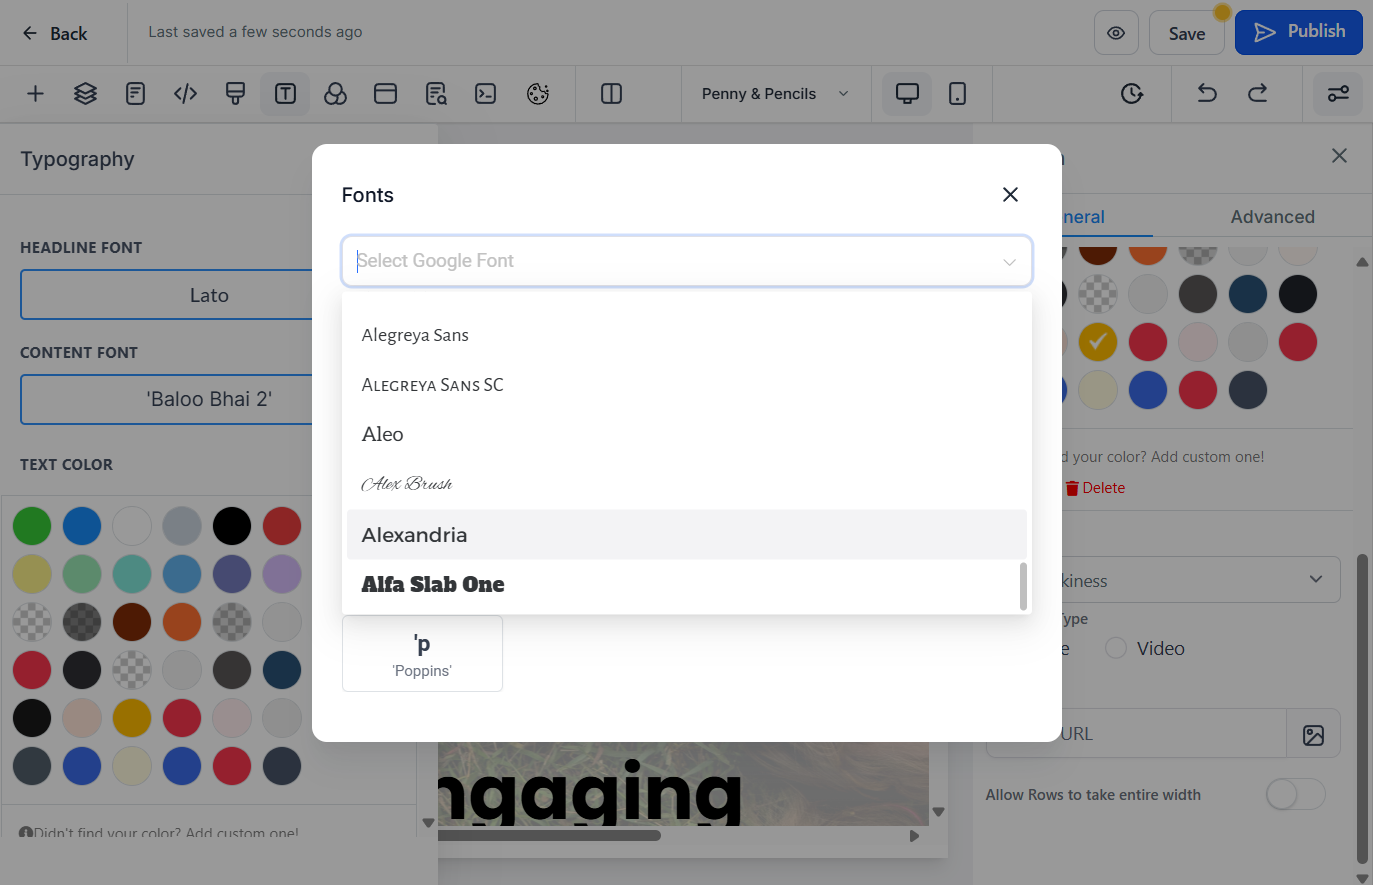
Task: Select Alegreya Sans font
Action: [687, 335]
